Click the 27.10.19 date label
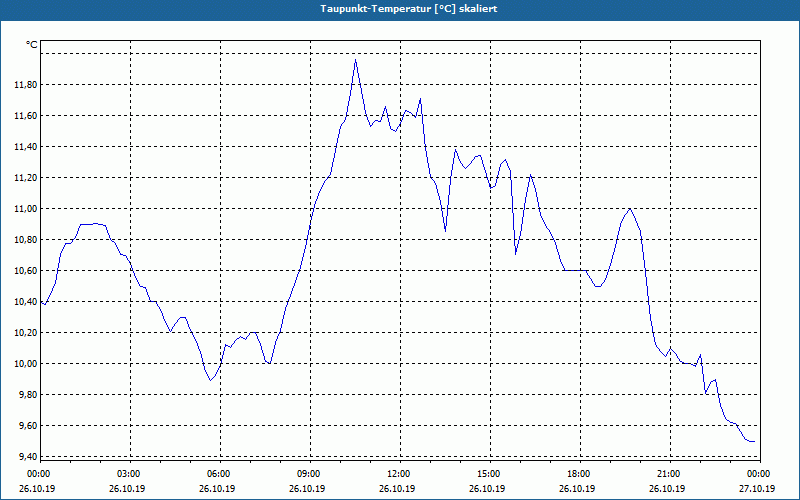Screen dimensions: 800x500 coord(757,488)
